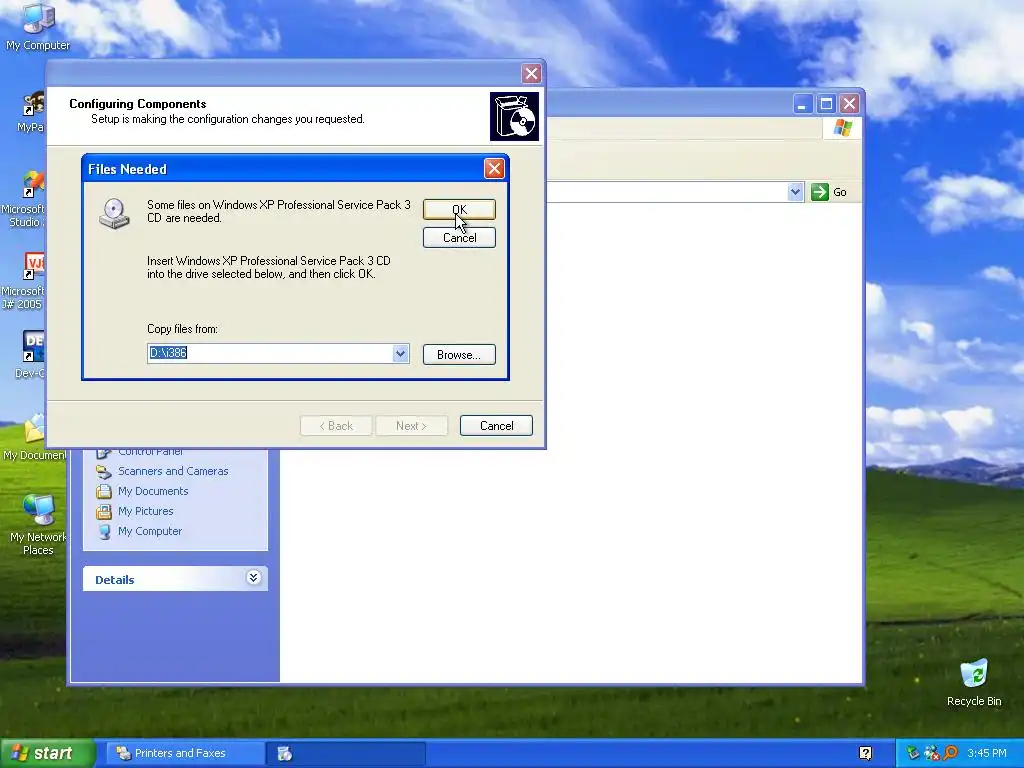Expand the Details panel chevron
Screen dimensions: 1024x768
pos(253,578)
